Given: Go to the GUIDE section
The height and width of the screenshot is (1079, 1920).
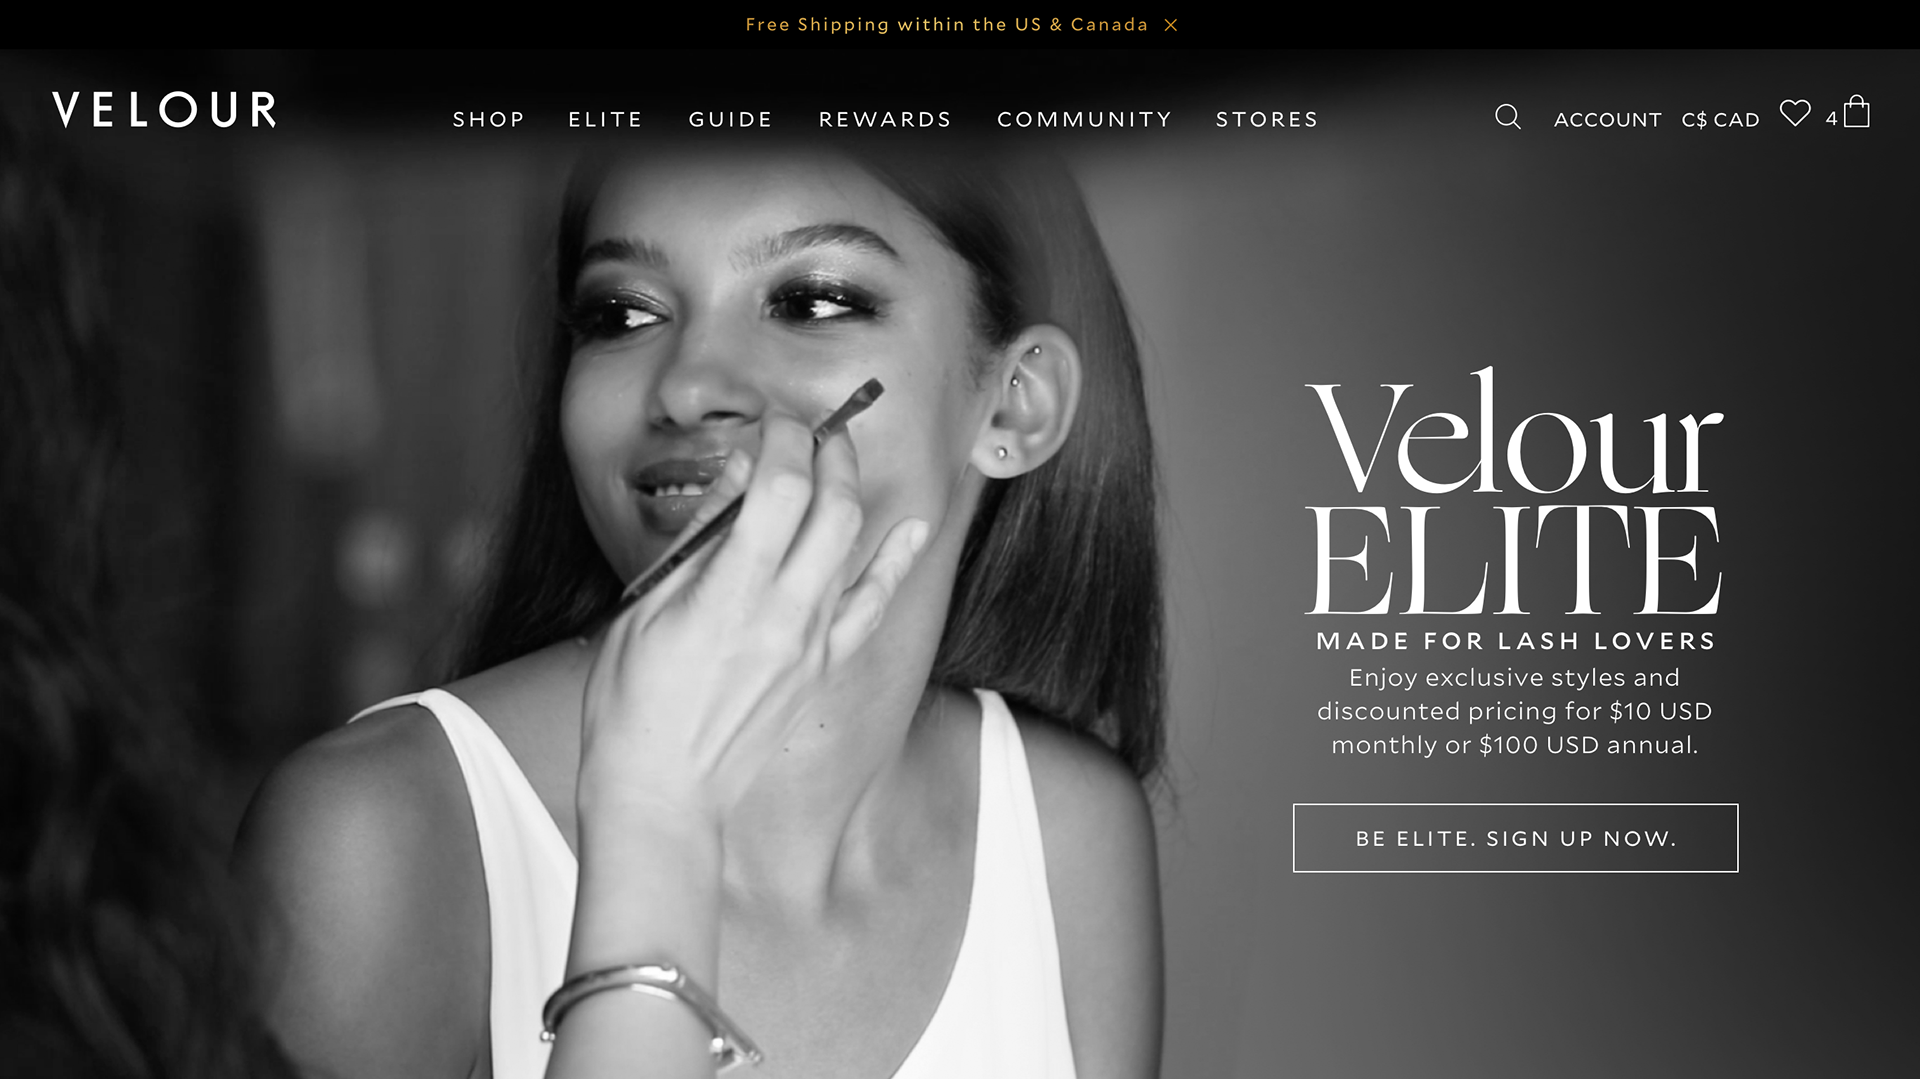Looking at the screenshot, I should tap(731, 119).
